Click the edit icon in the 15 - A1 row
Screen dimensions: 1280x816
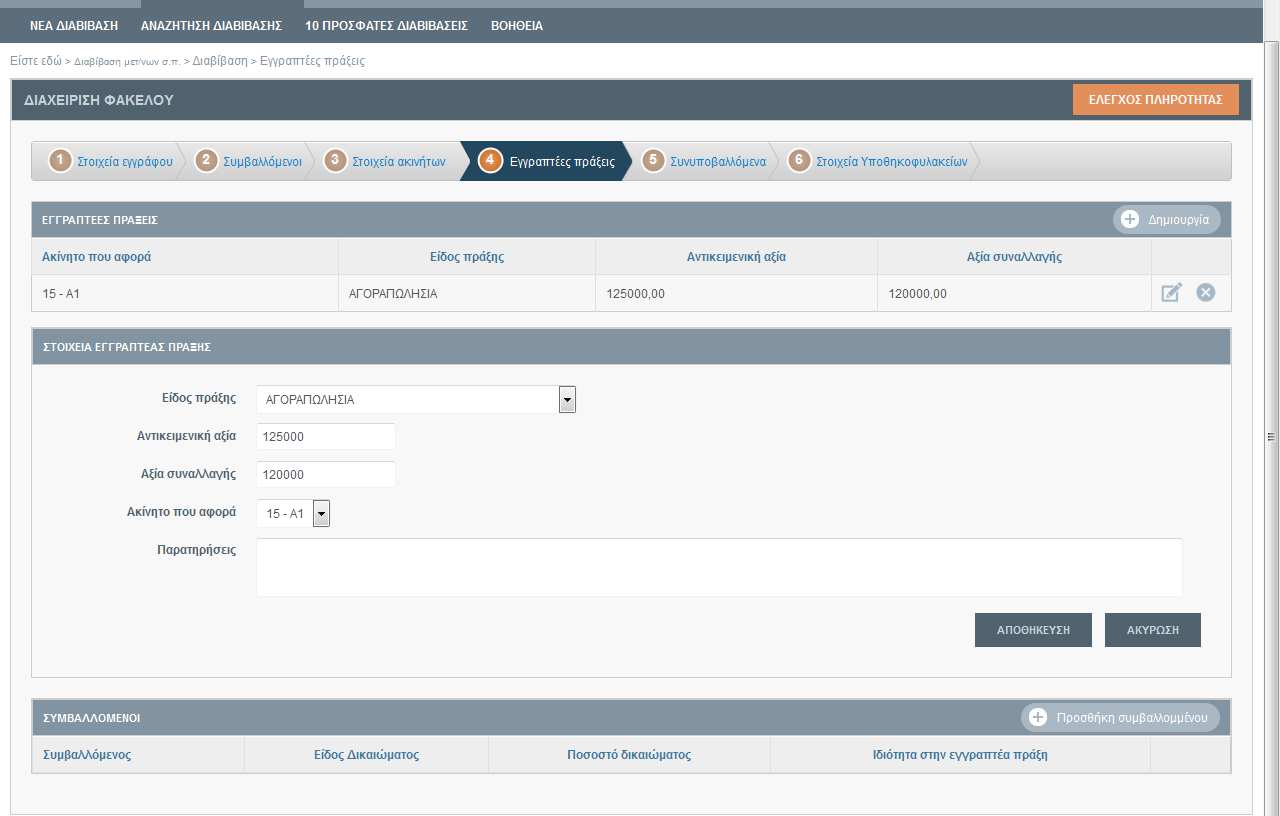click(x=1171, y=293)
